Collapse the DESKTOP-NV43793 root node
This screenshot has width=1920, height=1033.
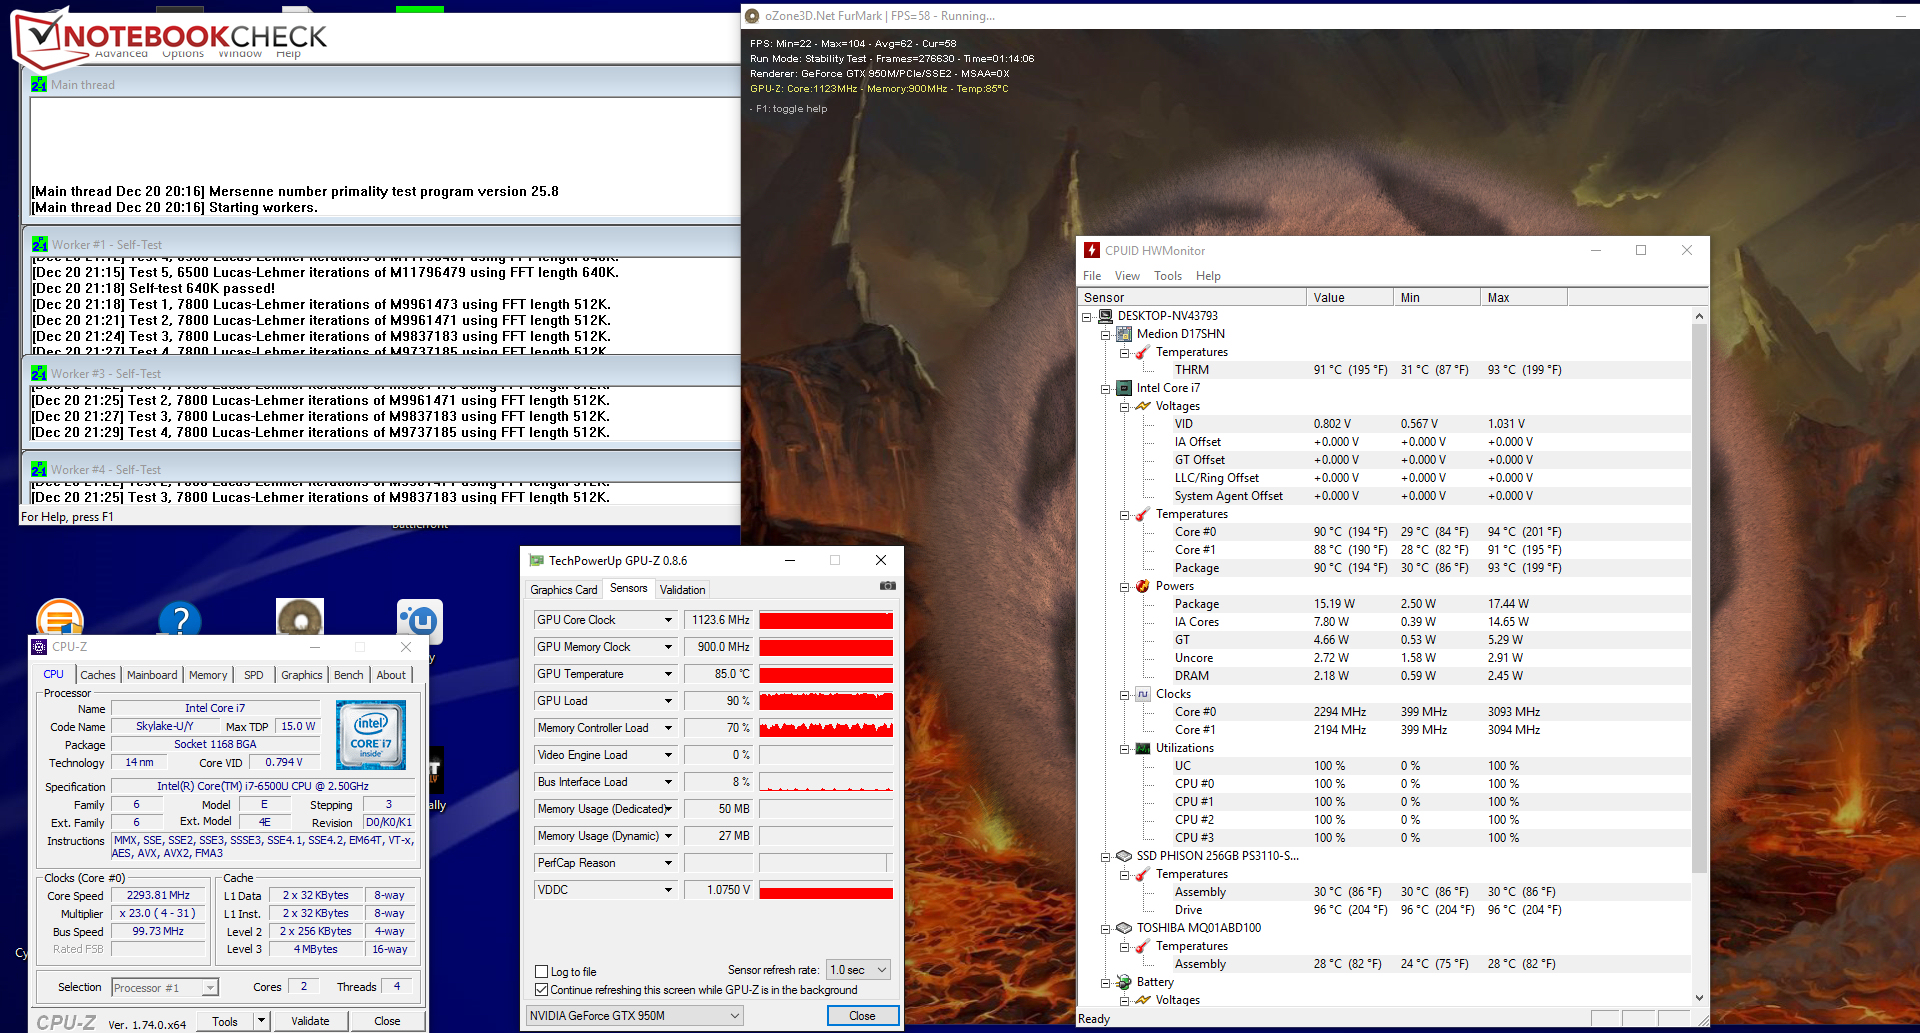coord(1087,317)
